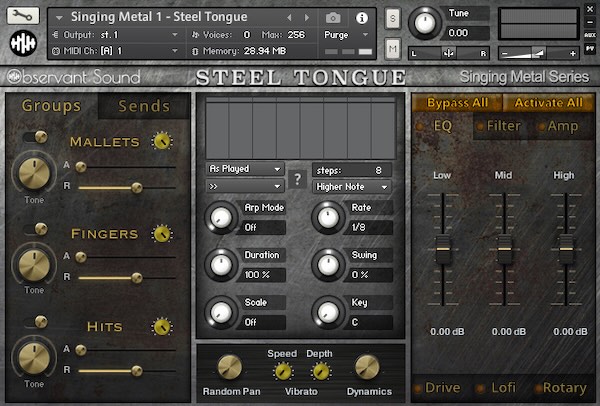Toggle the Mallets group on/off switch
The width and height of the screenshot is (600, 406).
tap(36, 137)
